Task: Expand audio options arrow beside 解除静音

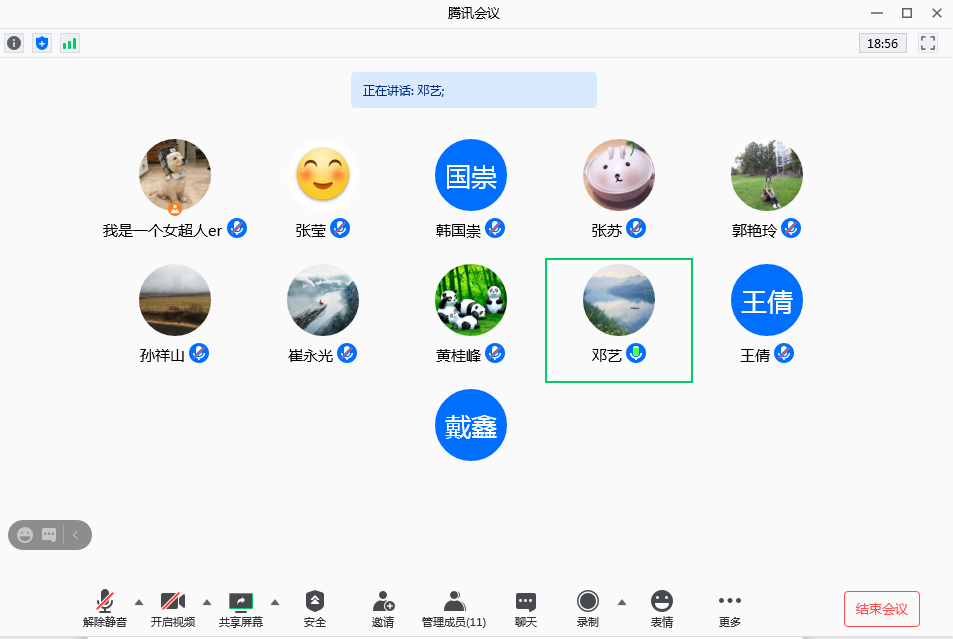Action: point(139,602)
